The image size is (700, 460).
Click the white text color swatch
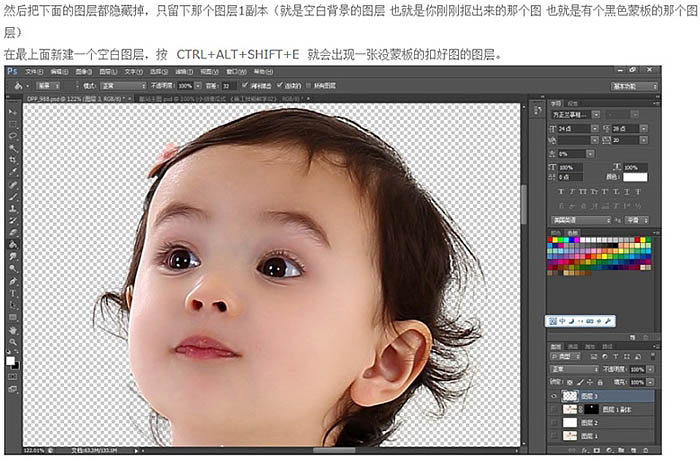point(635,177)
